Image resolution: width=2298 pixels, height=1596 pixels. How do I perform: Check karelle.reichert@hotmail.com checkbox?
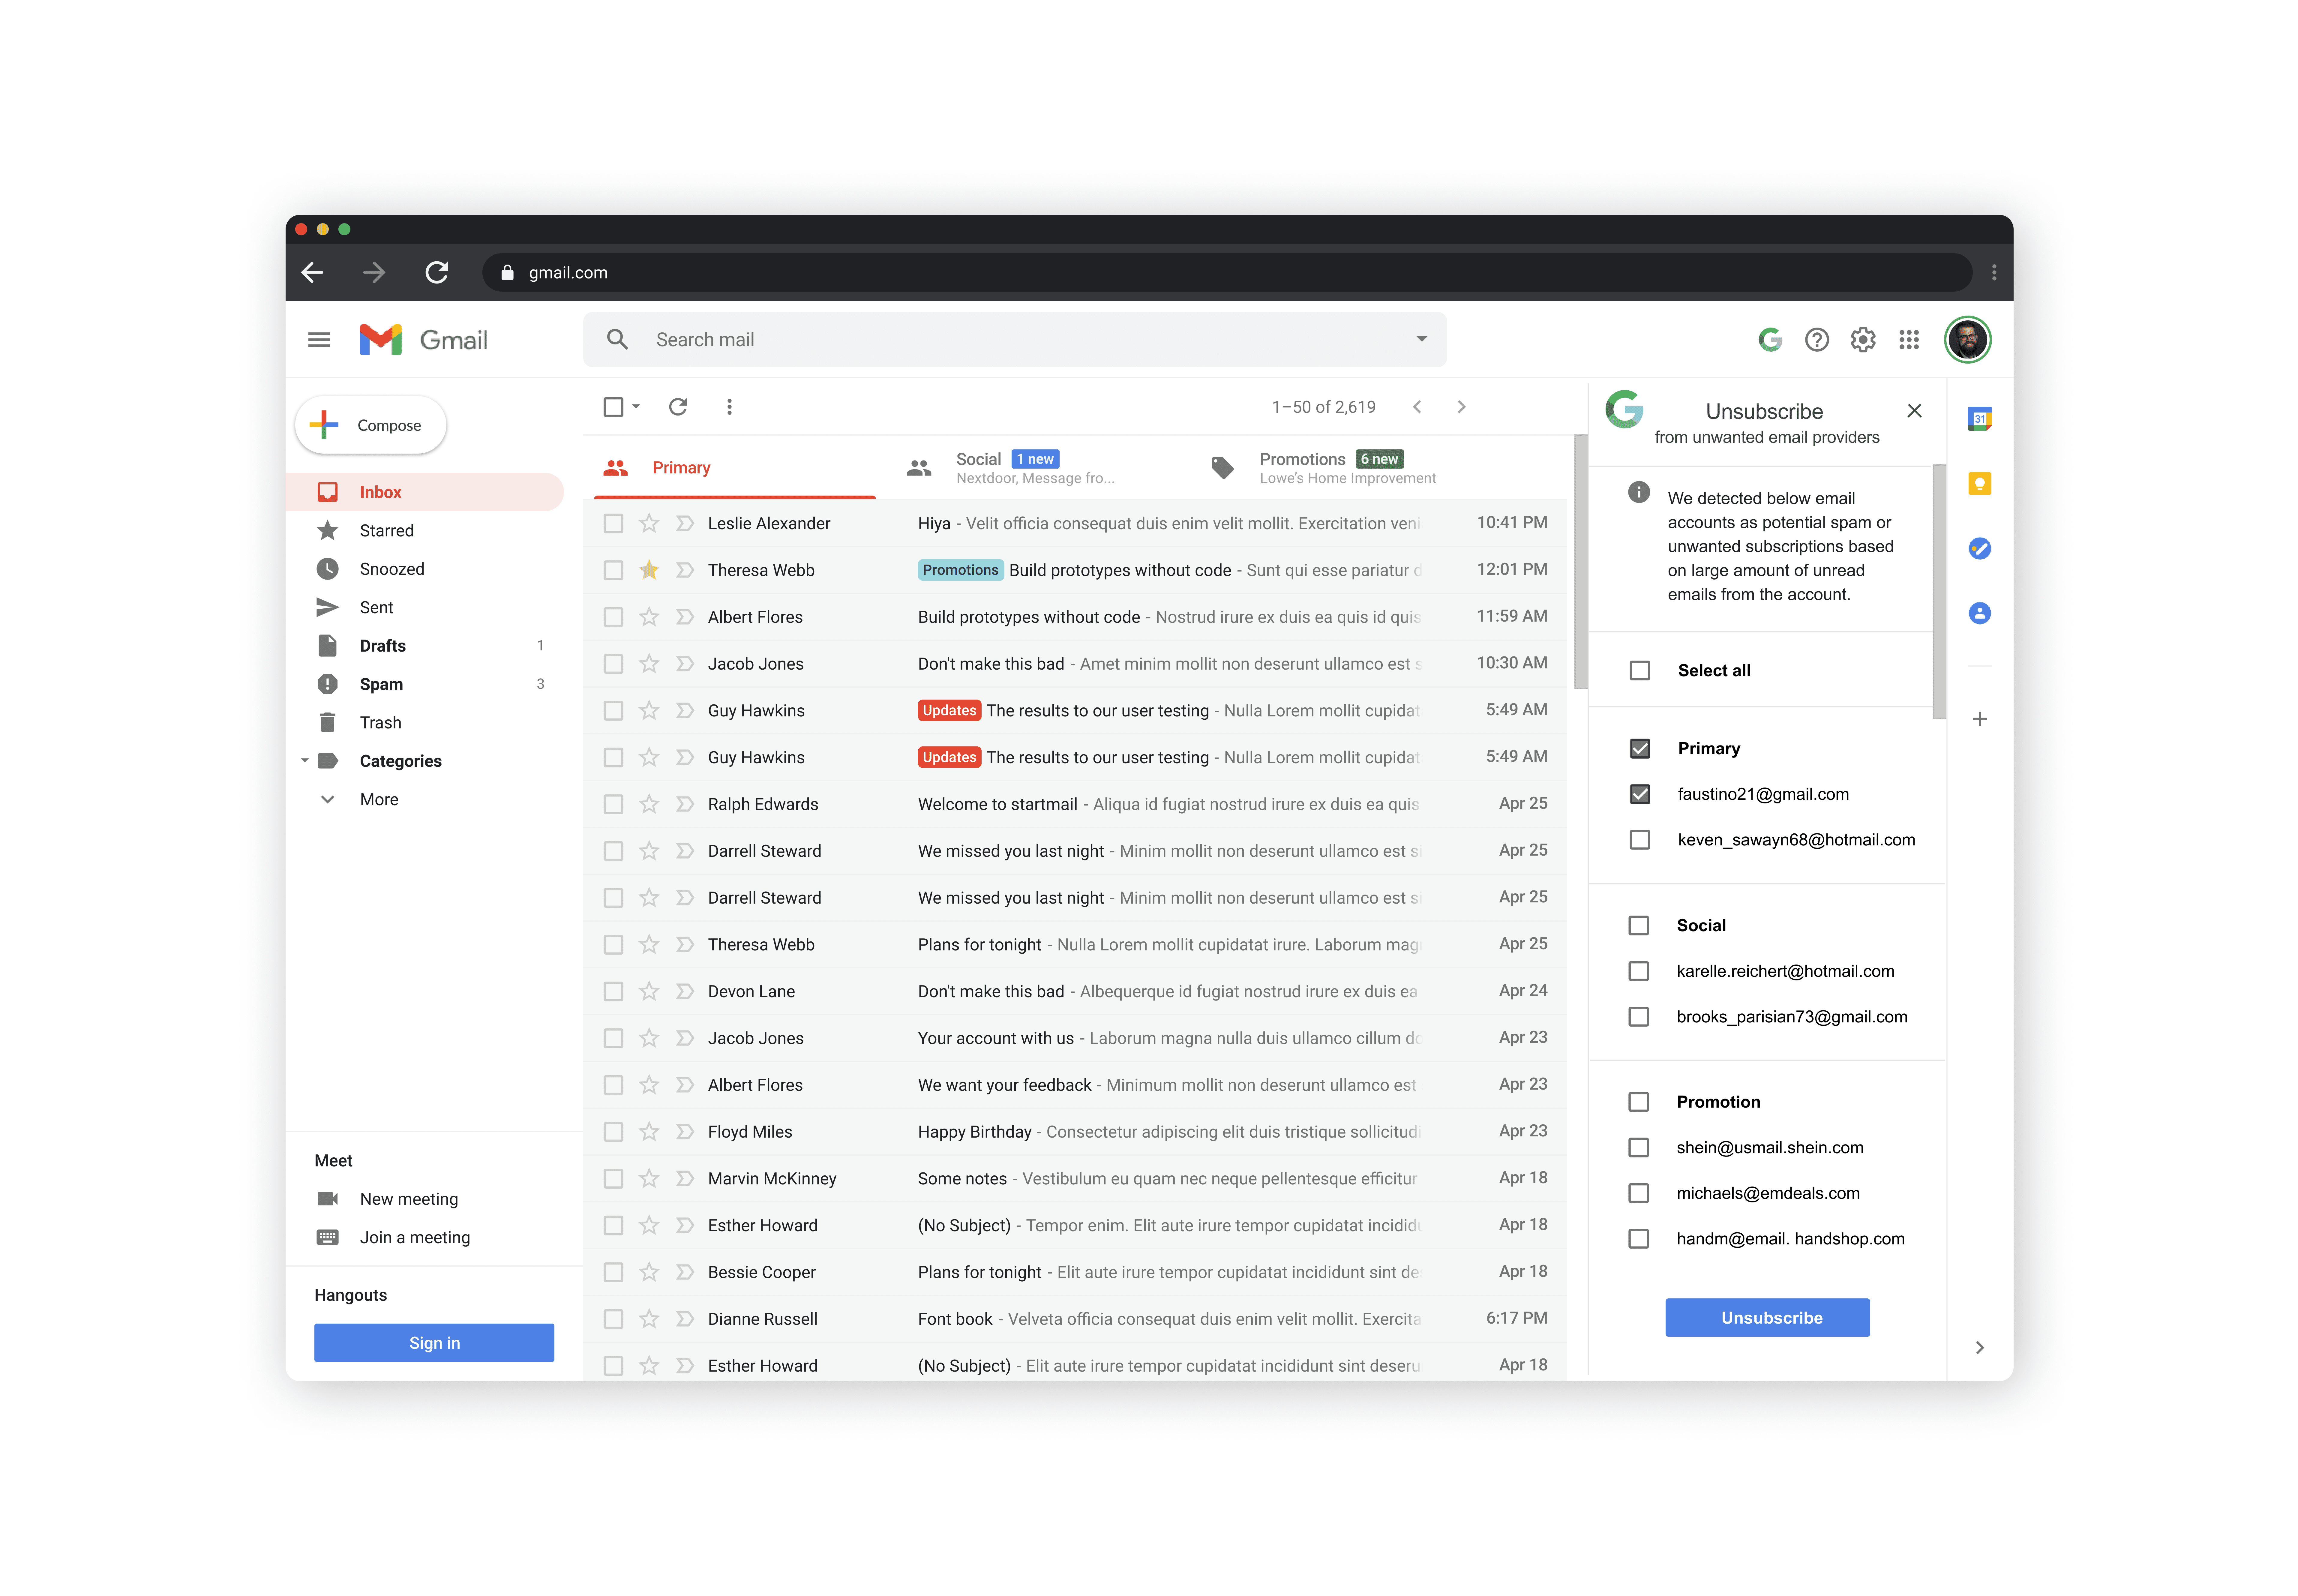tap(1639, 971)
